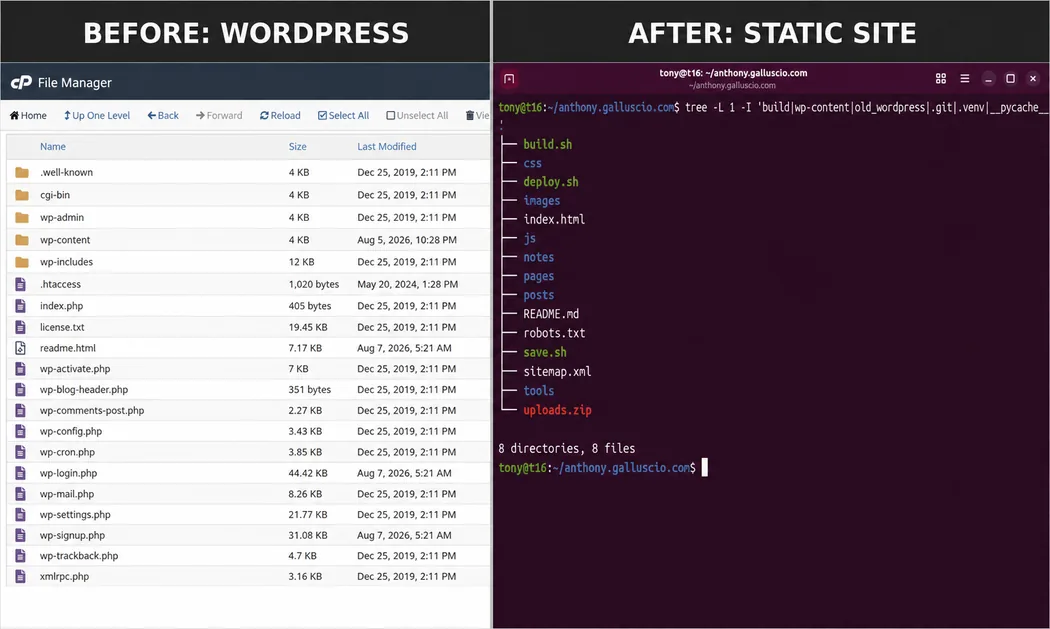
Task: Click the wp-login.php file icon
Action: pyautogui.click(x=21, y=473)
